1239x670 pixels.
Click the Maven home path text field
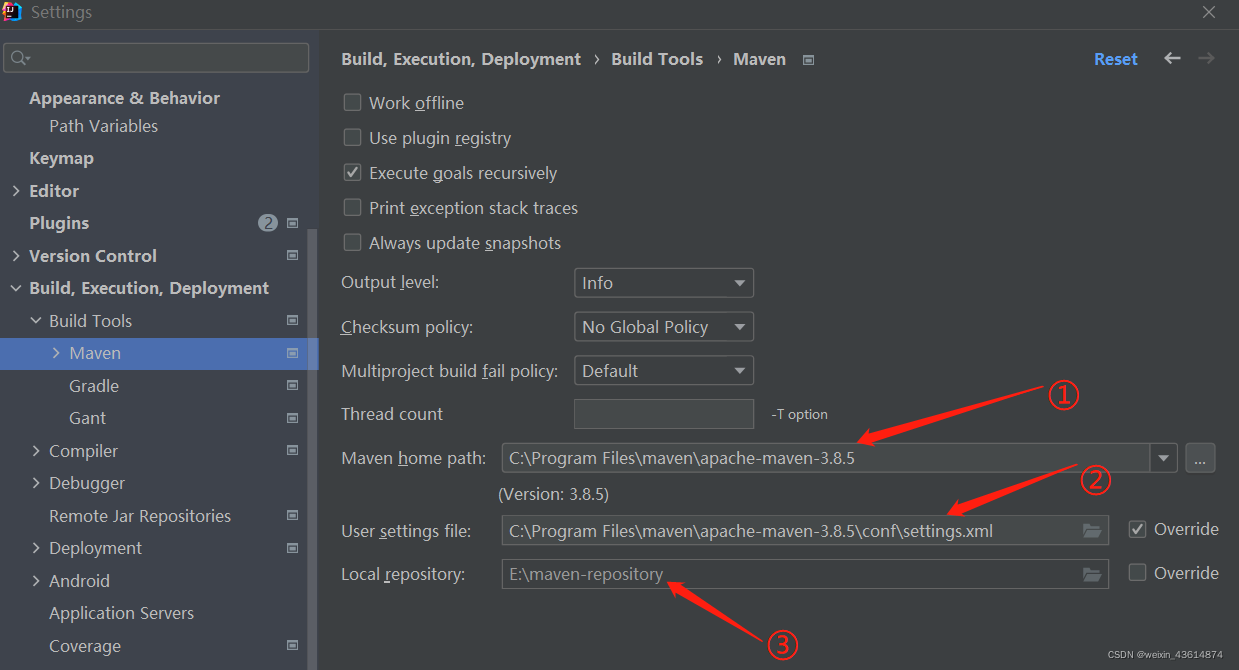(x=826, y=459)
